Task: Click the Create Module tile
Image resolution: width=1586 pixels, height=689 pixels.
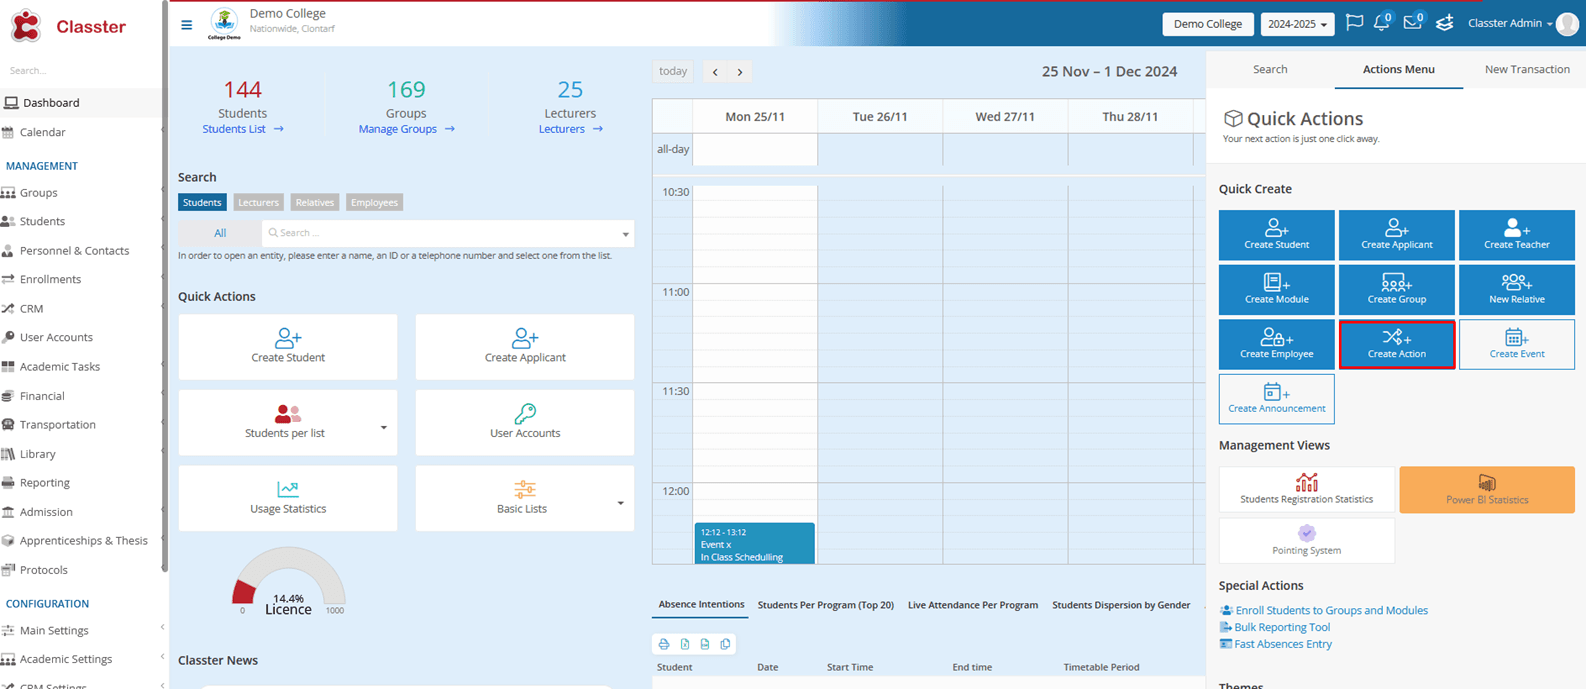Action: (1276, 290)
